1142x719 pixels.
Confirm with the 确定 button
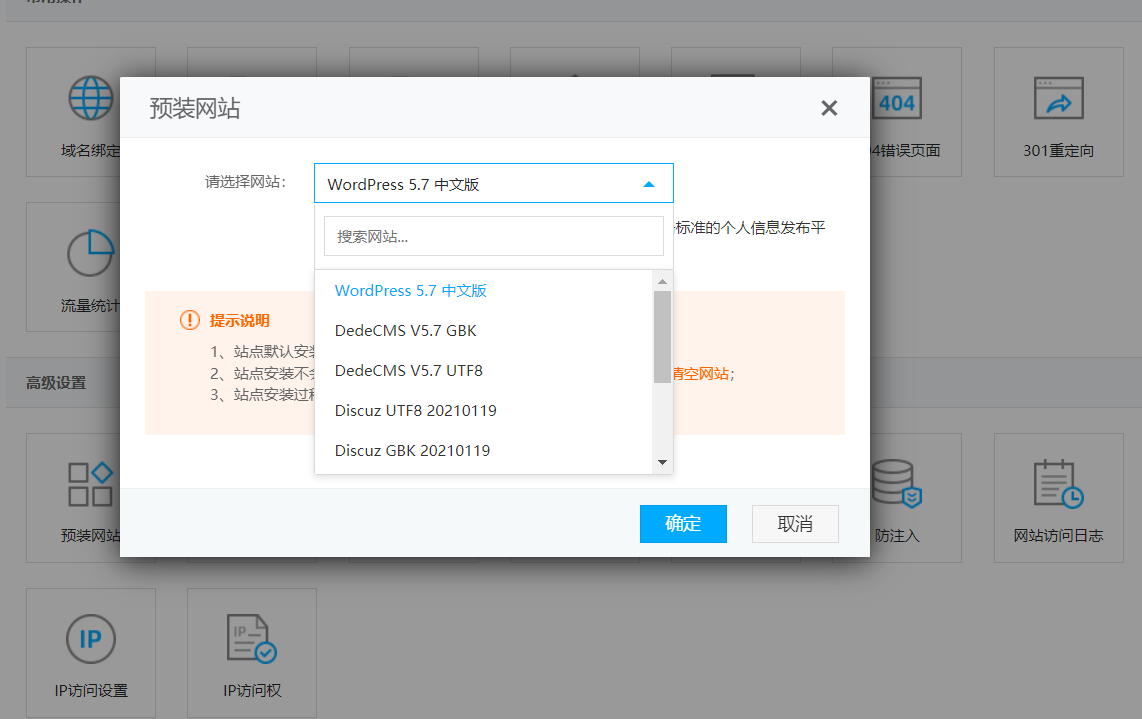pyautogui.click(x=683, y=524)
